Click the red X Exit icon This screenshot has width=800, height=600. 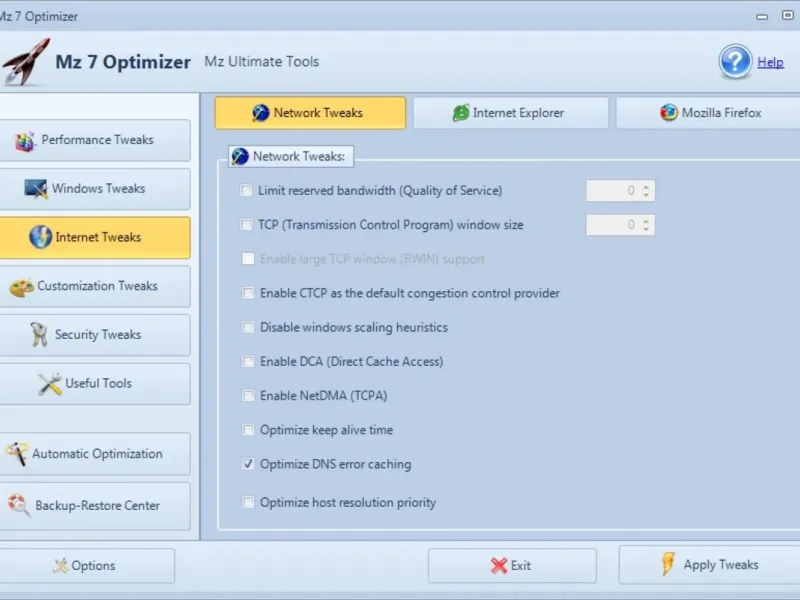click(498, 565)
